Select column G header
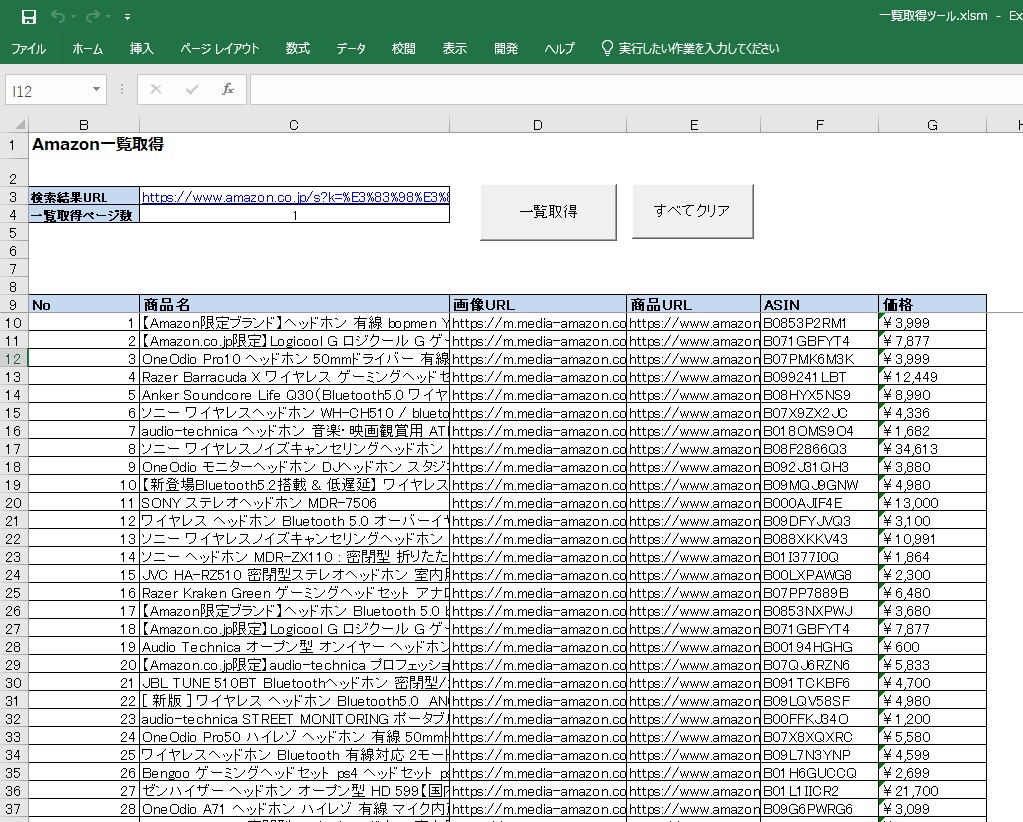This screenshot has height=822, width=1023. [932, 125]
